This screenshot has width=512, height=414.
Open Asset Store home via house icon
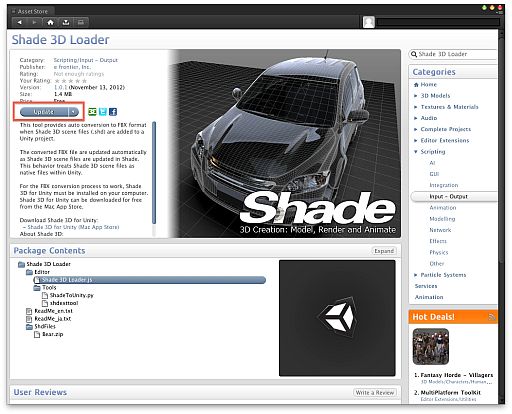[51, 22]
